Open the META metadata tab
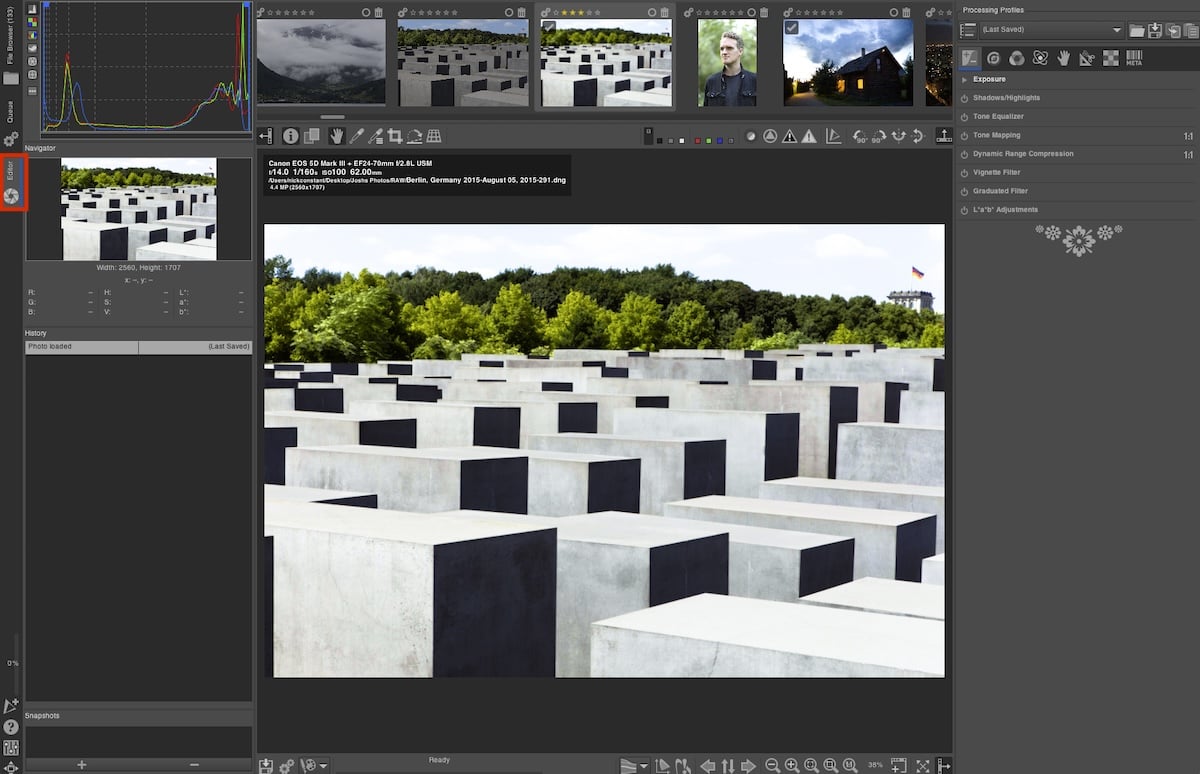This screenshot has height=774, width=1200. click(1133, 57)
